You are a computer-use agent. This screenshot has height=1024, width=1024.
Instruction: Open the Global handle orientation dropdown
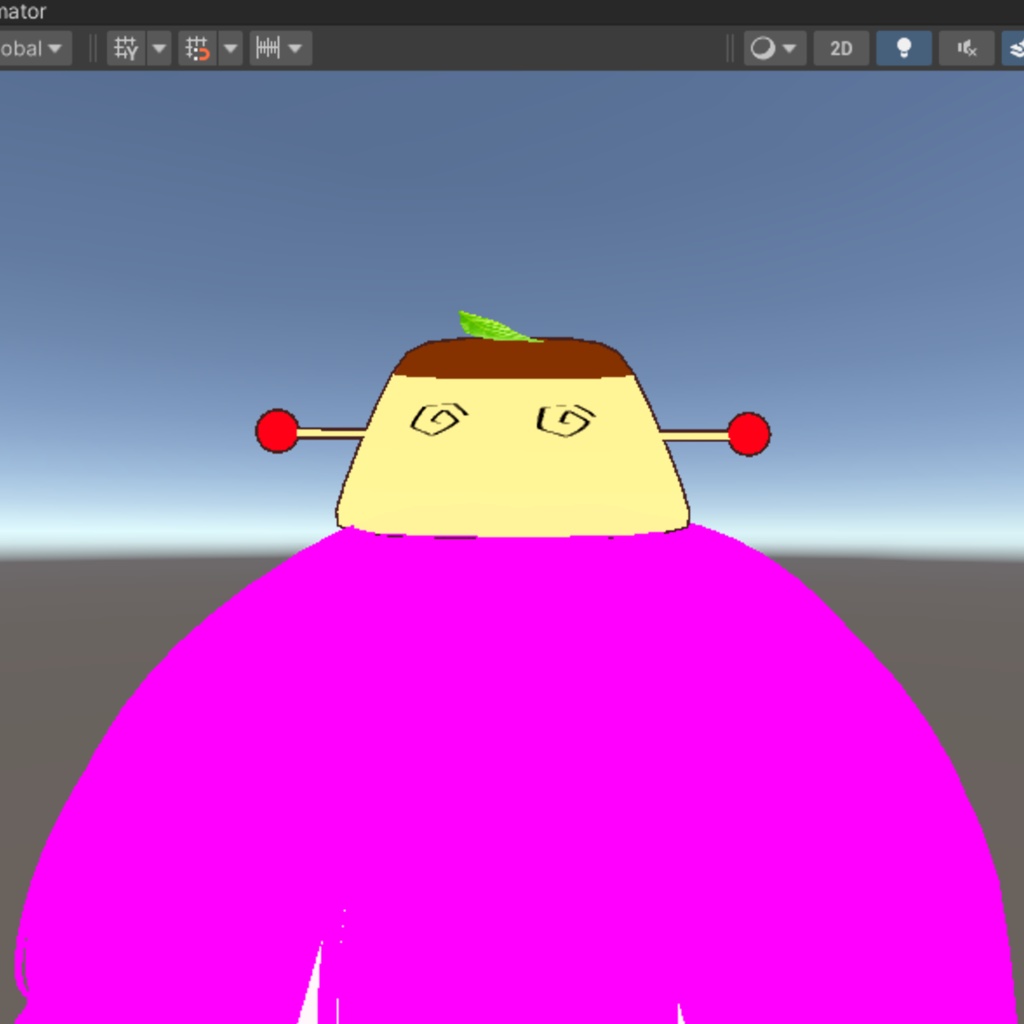pyautogui.click(x=30, y=48)
